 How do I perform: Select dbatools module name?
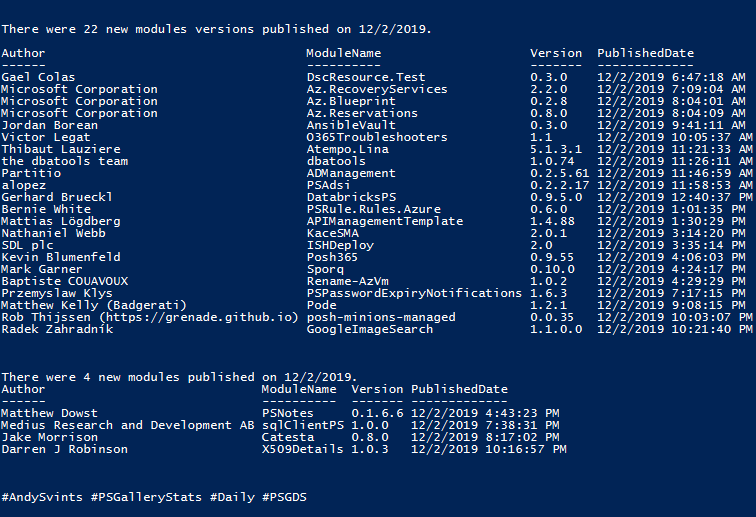click(336, 161)
